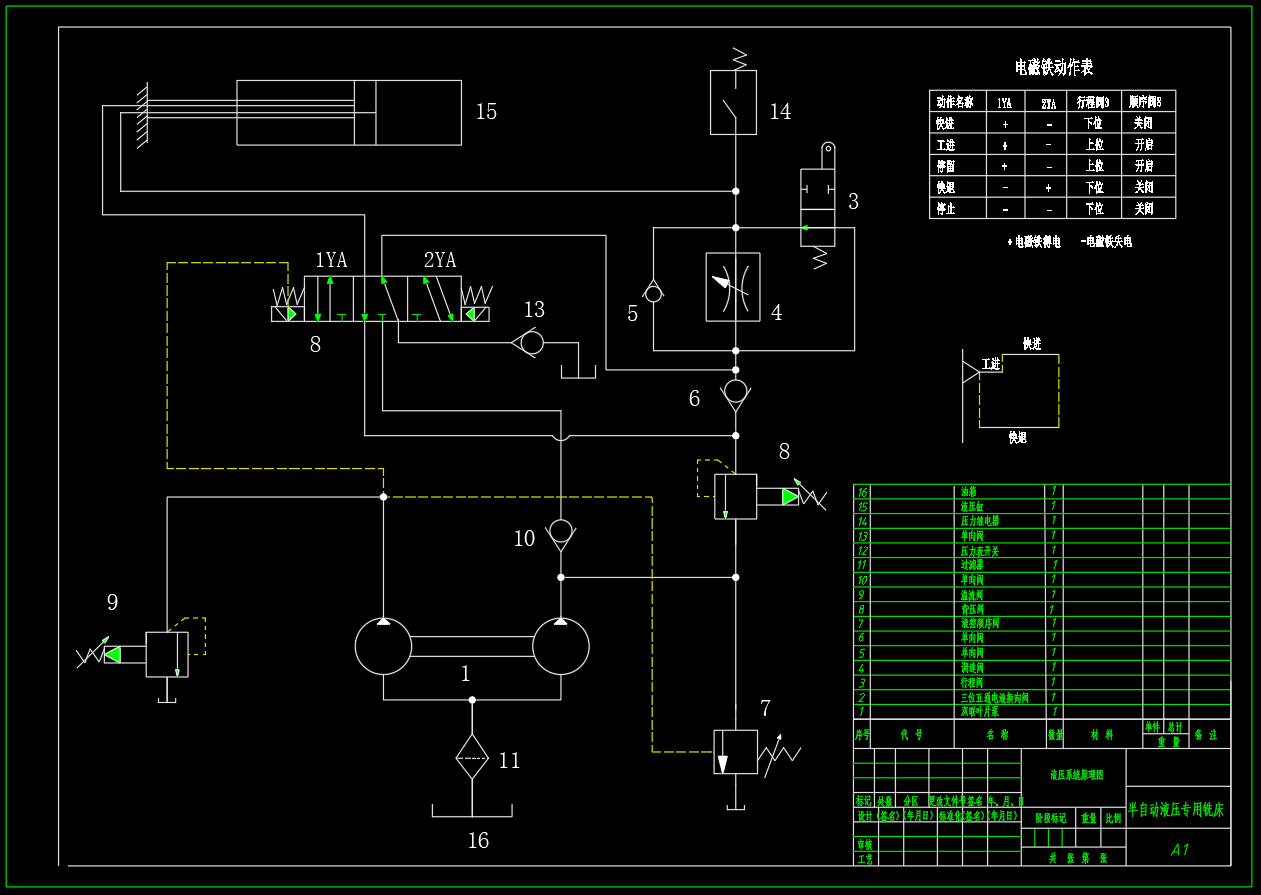Viewport: 1261px width, 895px height.
Task: Click the "材料" column header
Action: (1102, 734)
